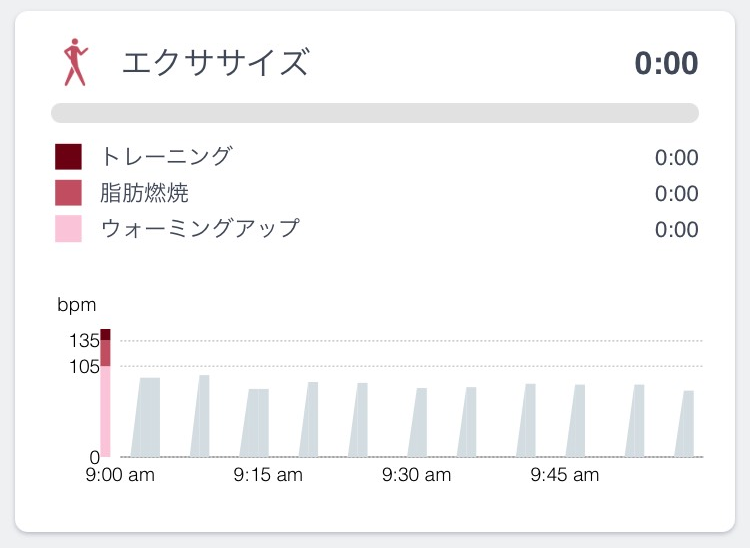
Task: Click the gray exercise progress bar
Action: (x=374, y=113)
